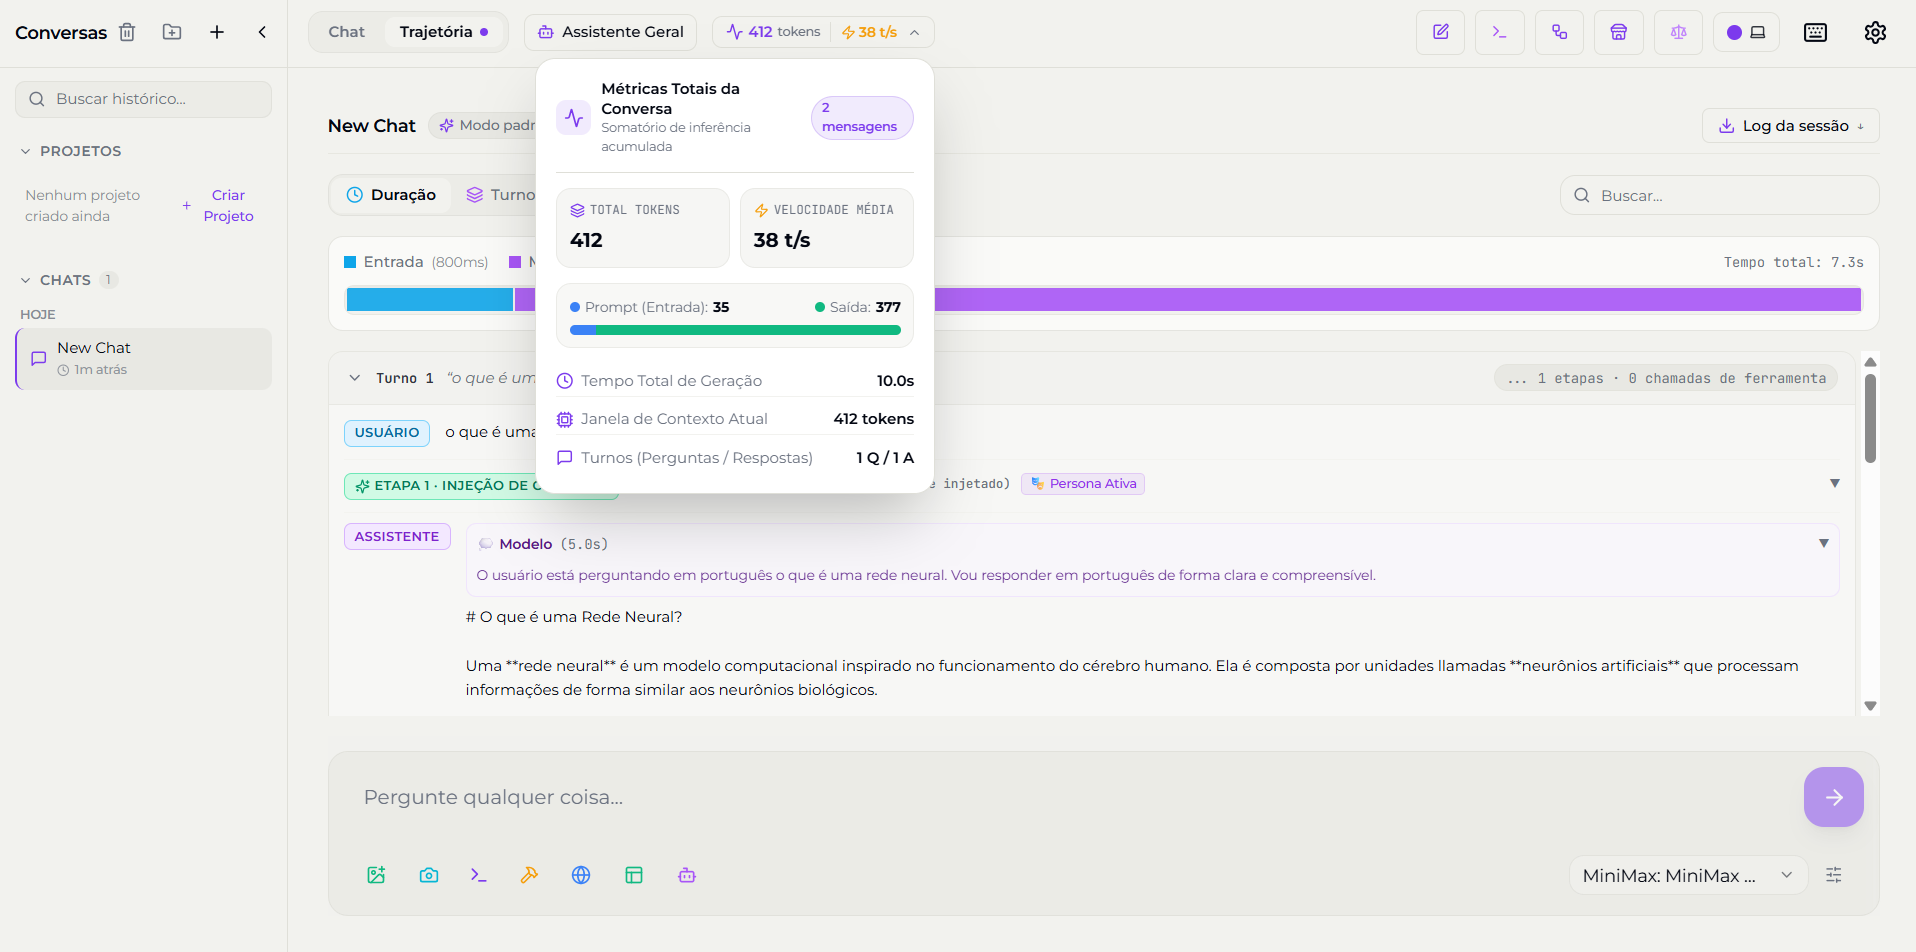Open the Assistente Geral selector
1916x952 pixels.
pyautogui.click(x=611, y=32)
